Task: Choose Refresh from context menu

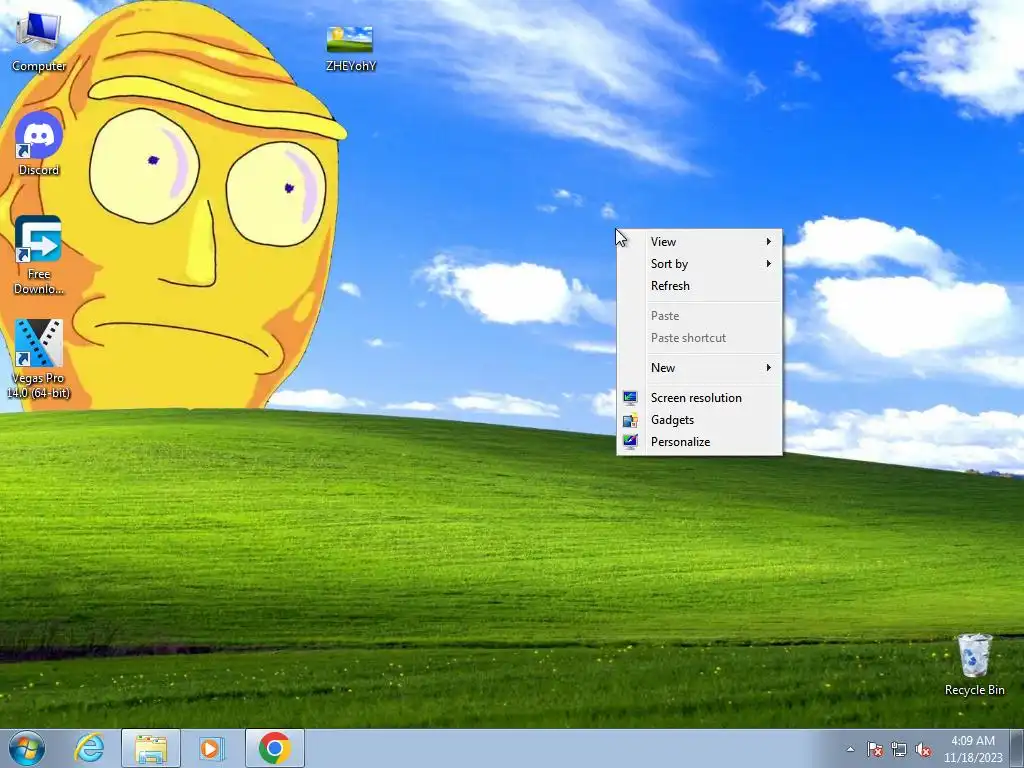Action: click(x=699, y=286)
